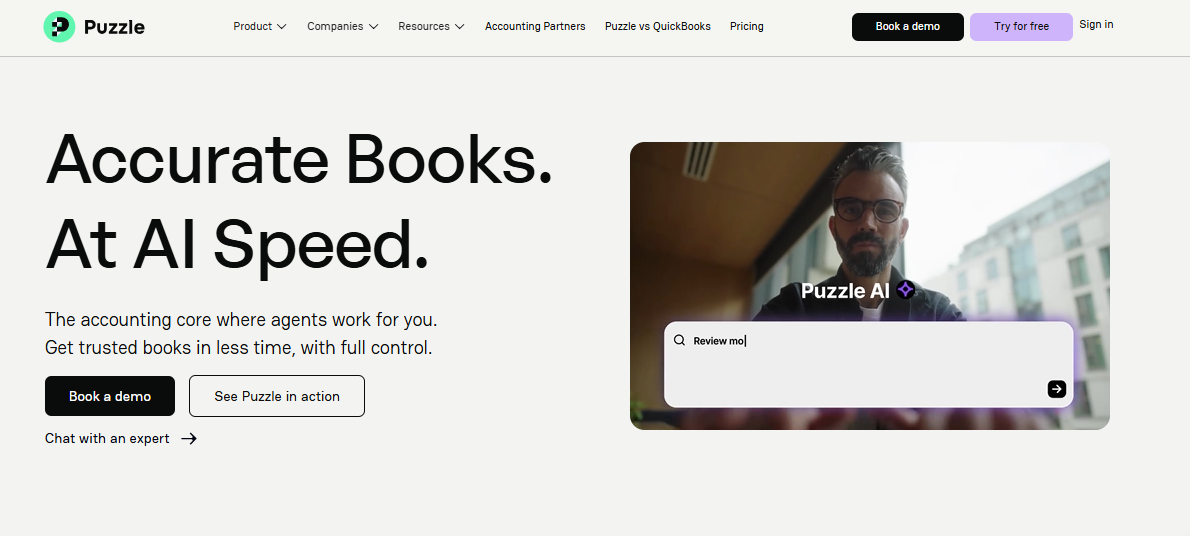Click text 'Get trusted books in less time'
The width and height of the screenshot is (1190, 536).
click(x=169, y=348)
